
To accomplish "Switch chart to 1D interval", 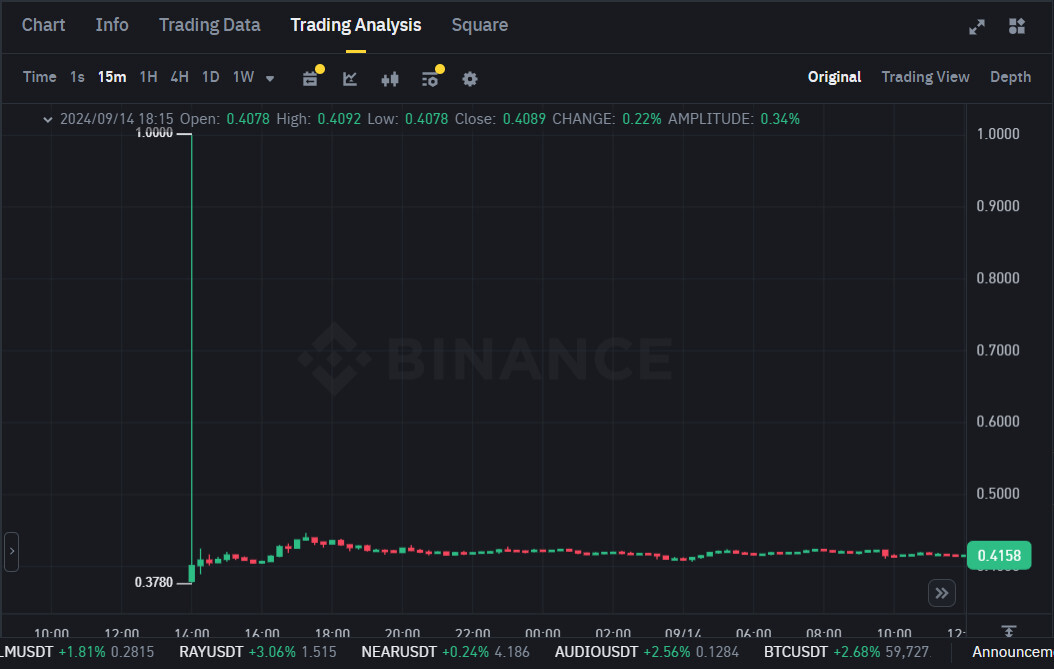I will click(x=211, y=77).
